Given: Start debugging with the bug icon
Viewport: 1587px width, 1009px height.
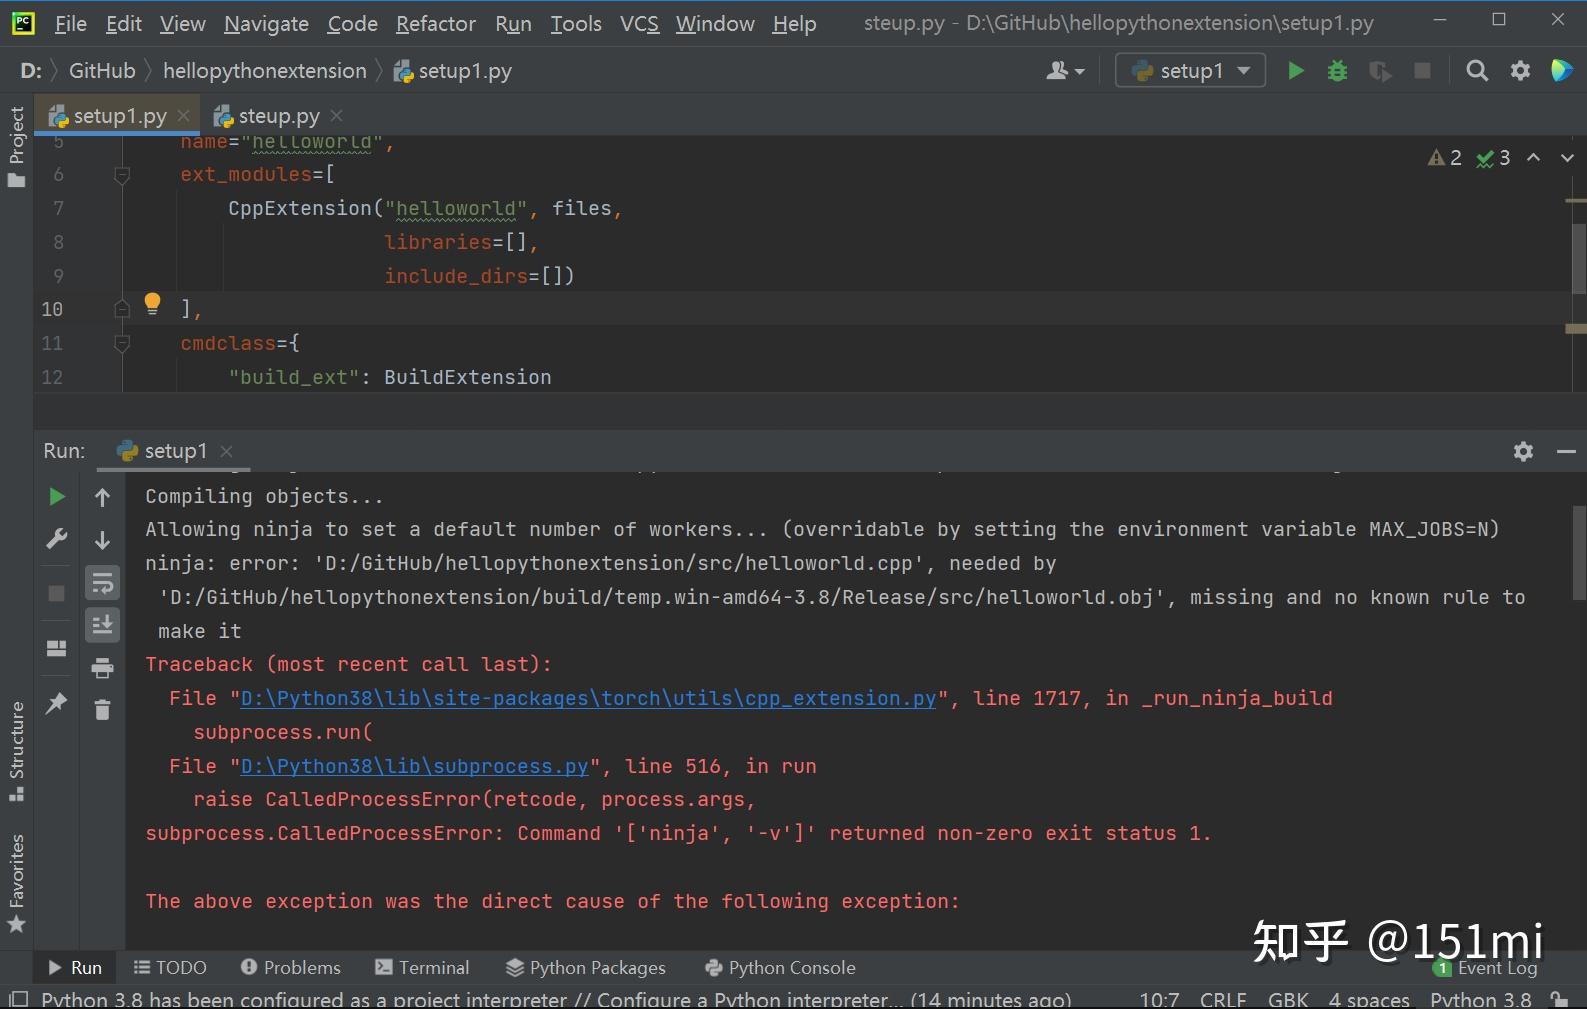Looking at the screenshot, I should 1337,71.
